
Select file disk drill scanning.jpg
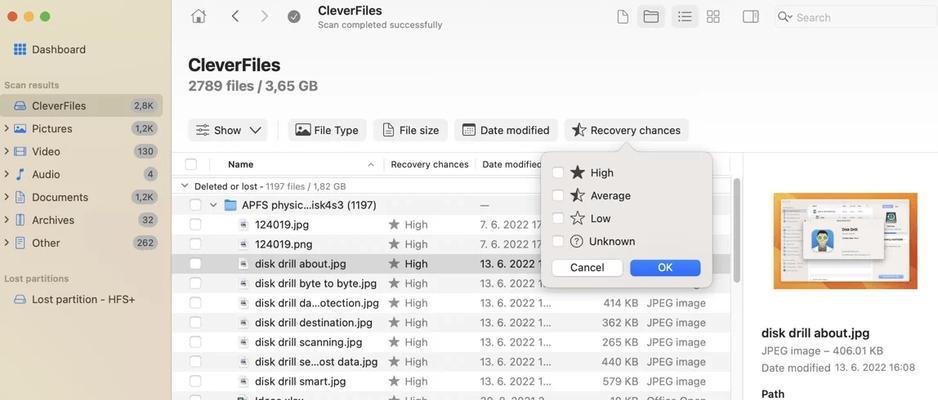[309, 343]
